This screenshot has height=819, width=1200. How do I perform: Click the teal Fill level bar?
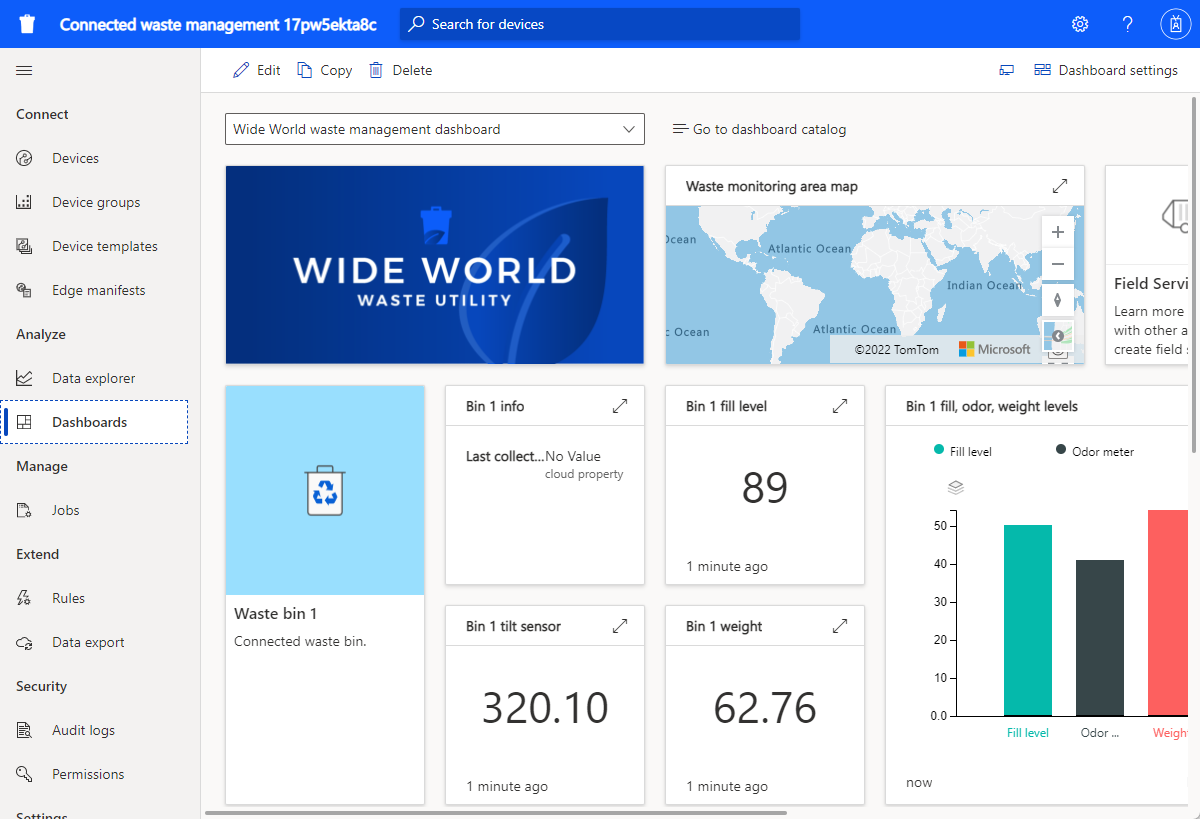[x=1027, y=620]
